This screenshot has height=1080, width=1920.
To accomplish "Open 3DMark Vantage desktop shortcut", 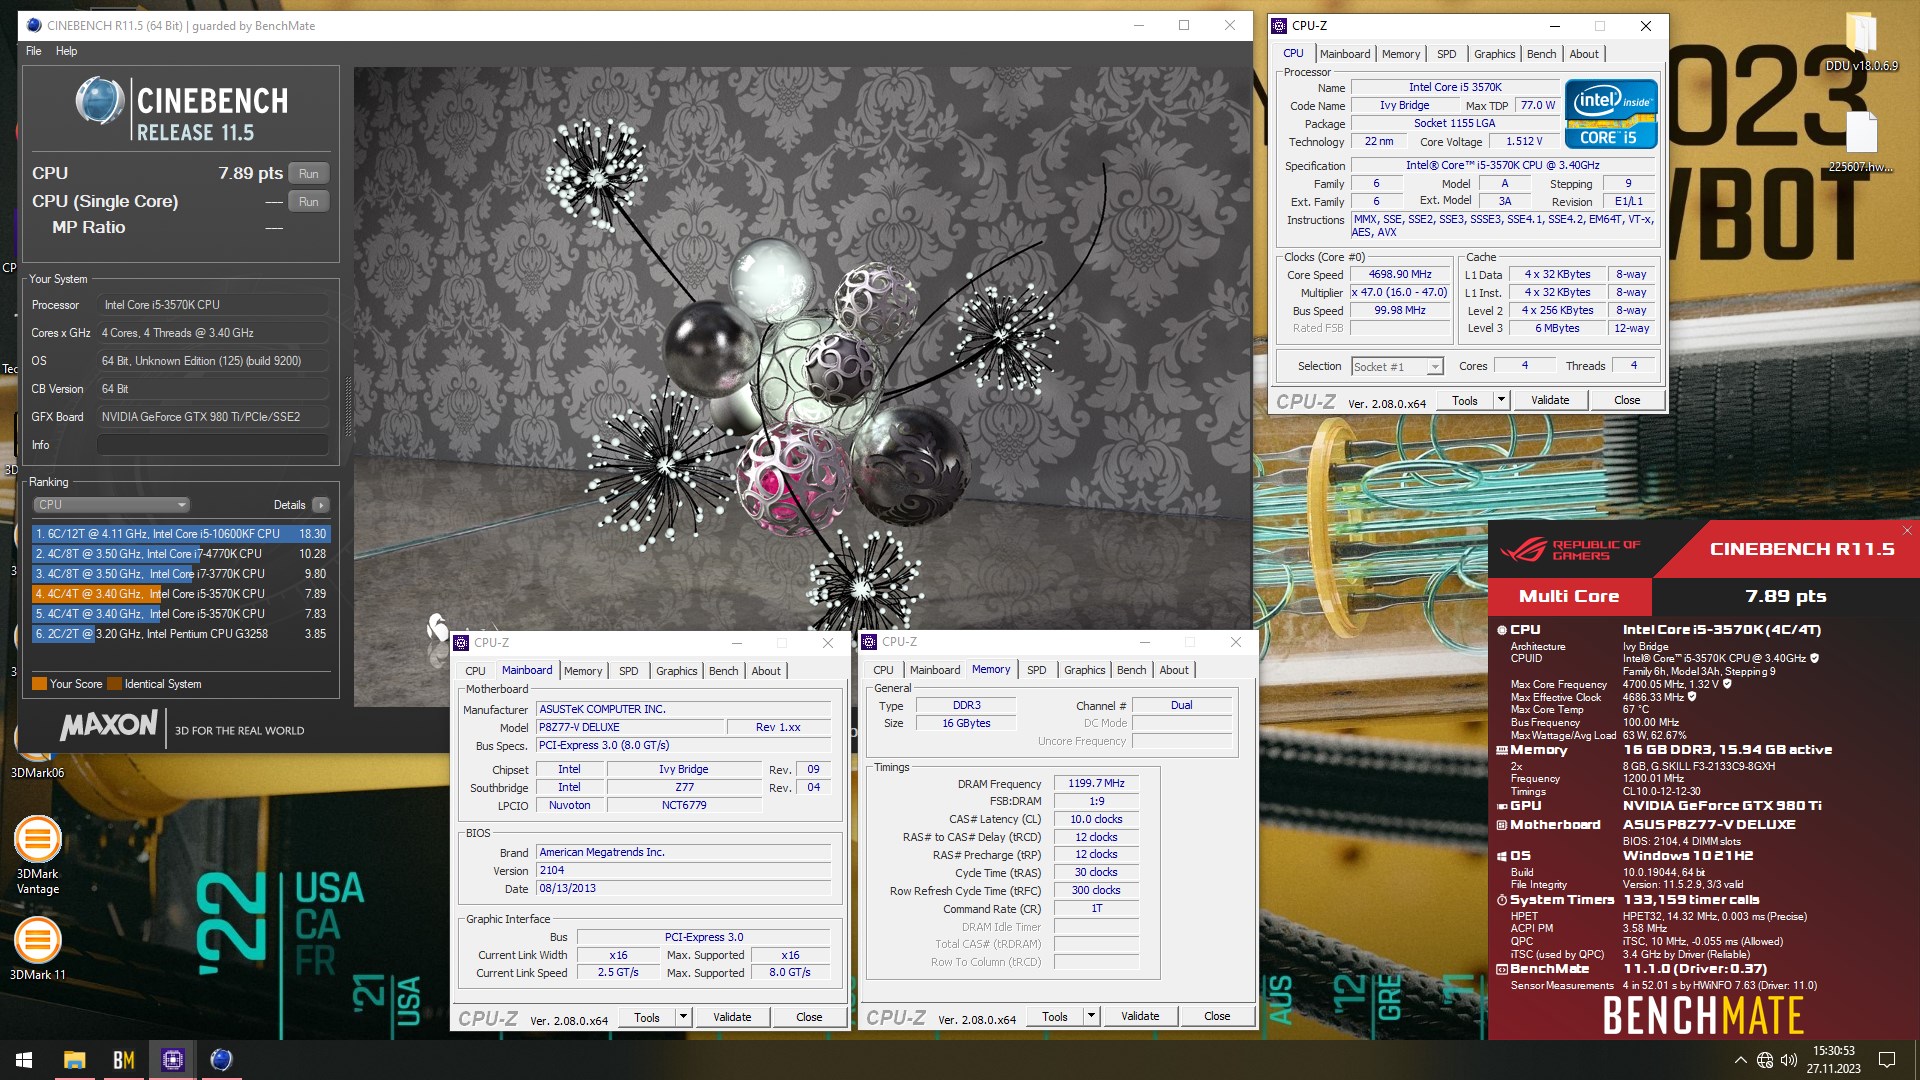I will pos(38,855).
